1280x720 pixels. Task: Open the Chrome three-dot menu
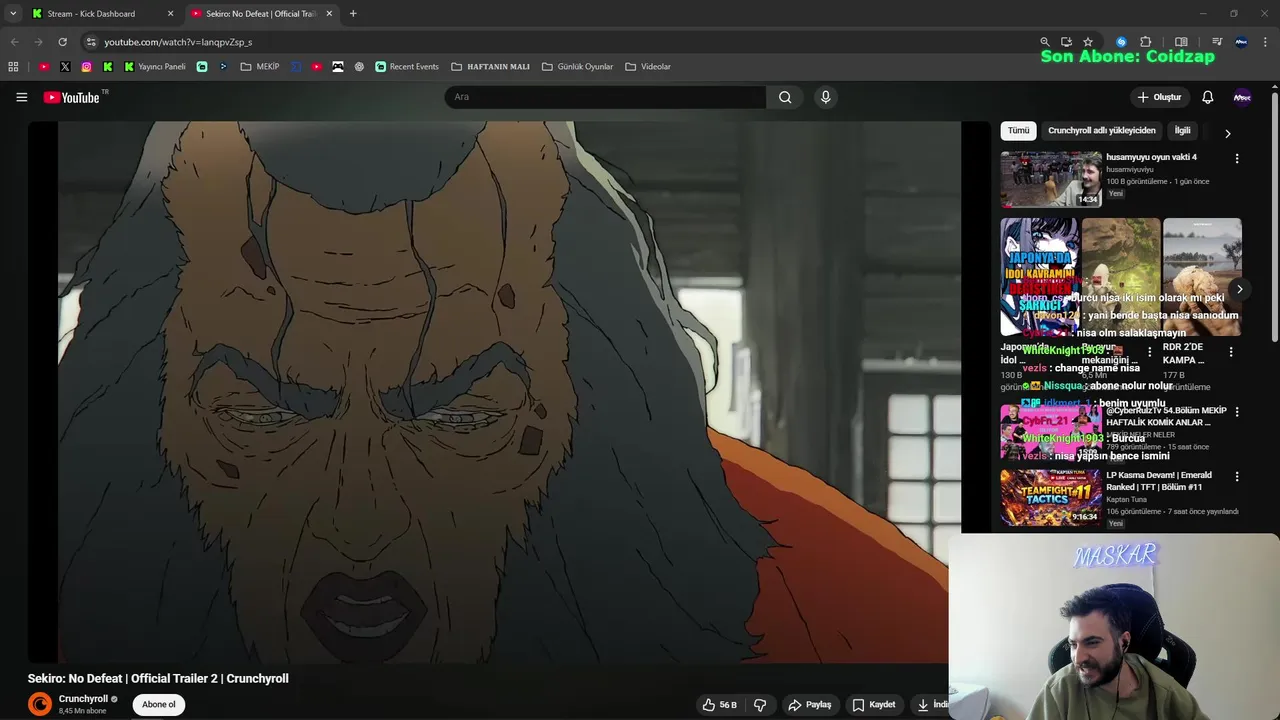(1265, 42)
